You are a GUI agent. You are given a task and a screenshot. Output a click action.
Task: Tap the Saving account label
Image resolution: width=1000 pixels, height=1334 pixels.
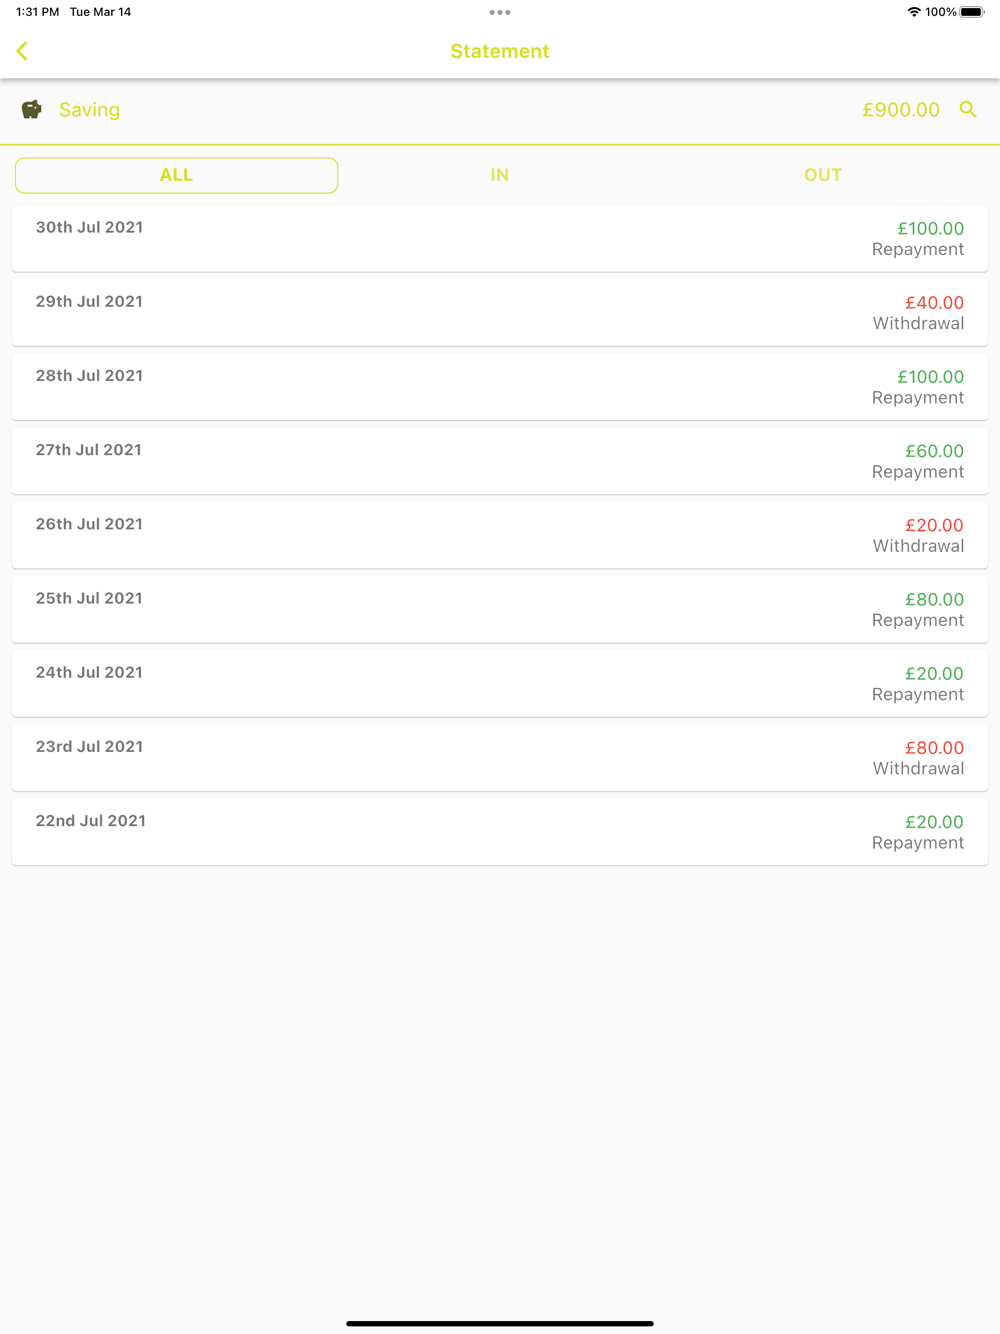point(89,110)
